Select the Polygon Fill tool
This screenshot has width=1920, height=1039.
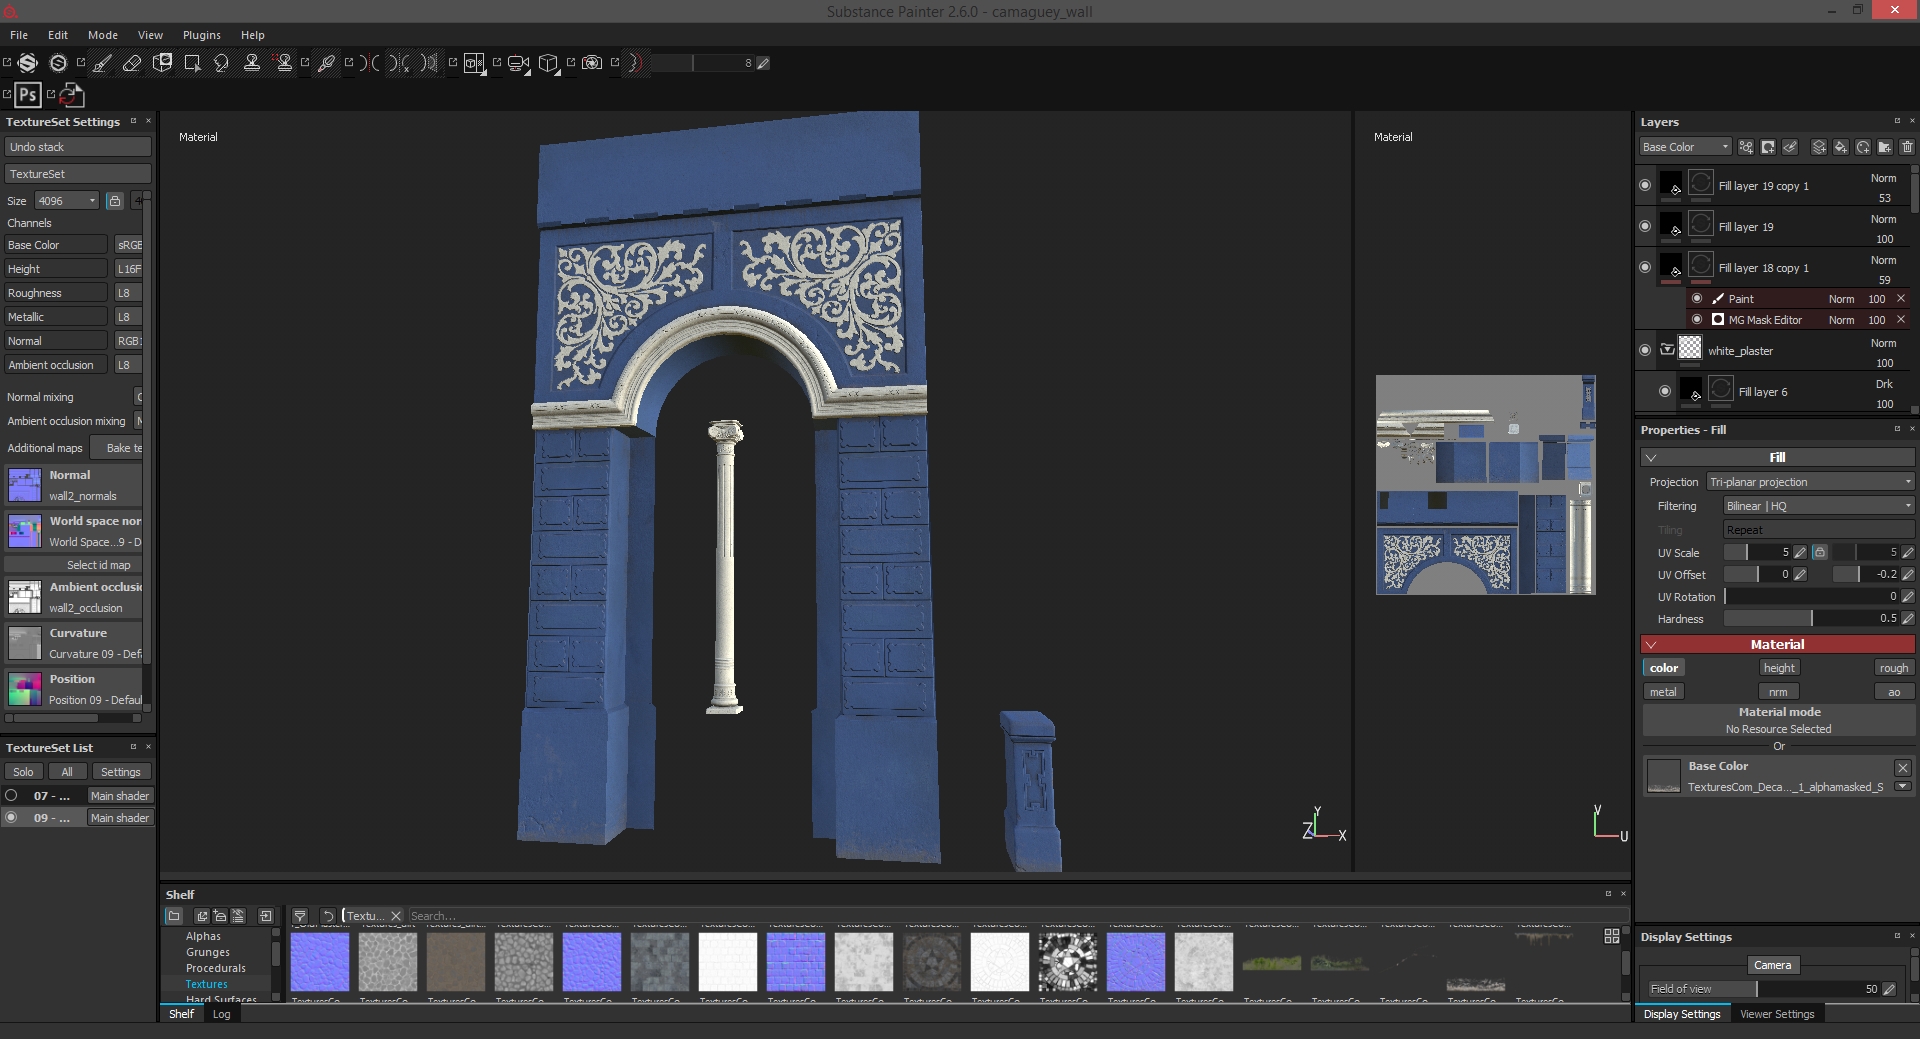pos(192,63)
